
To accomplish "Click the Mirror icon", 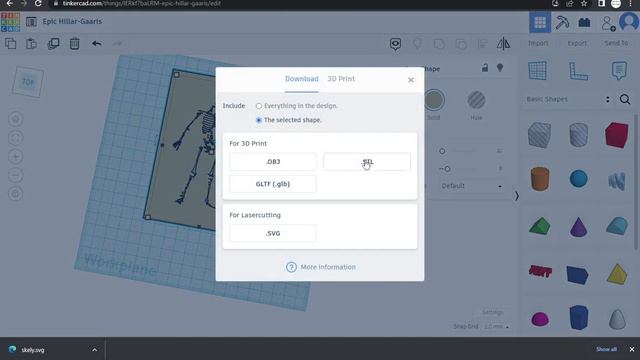I will click(x=503, y=43).
